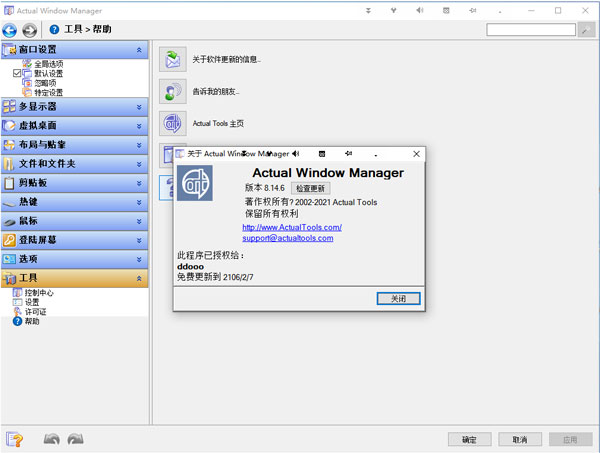The height and width of the screenshot is (453, 600).
Task: Click Actual Tools 主页 text link
Action: click(x=218, y=124)
